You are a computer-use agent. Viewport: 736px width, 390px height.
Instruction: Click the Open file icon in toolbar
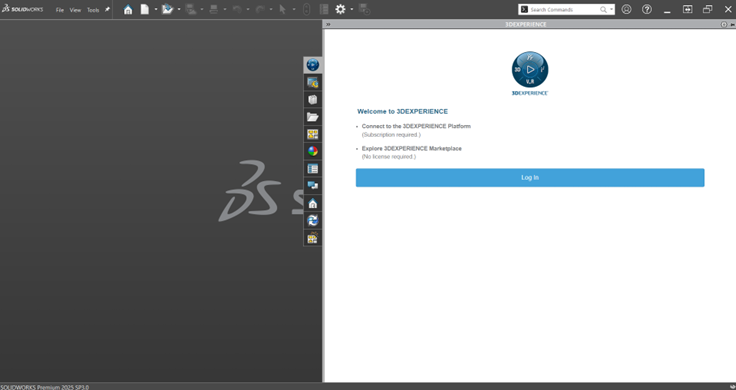coord(167,9)
